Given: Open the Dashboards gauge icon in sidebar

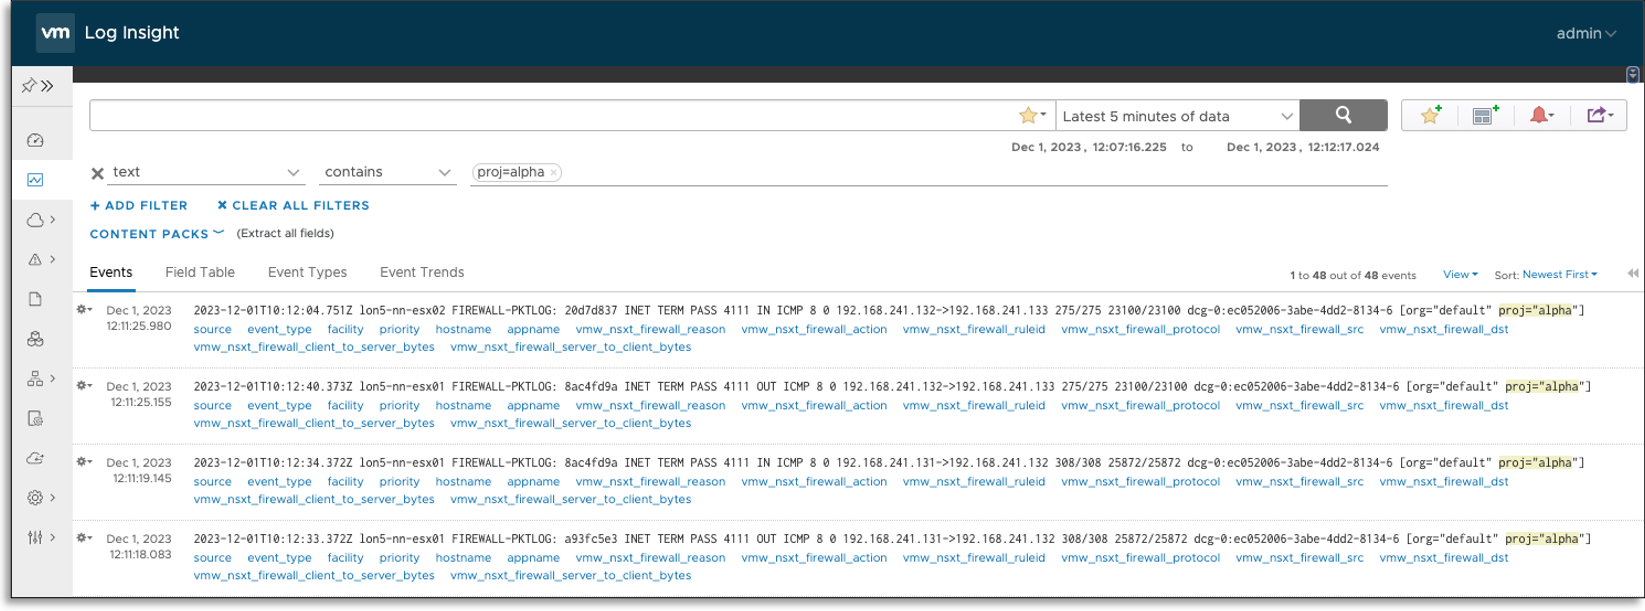Looking at the screenshot, I should click(x=35, y=140).
